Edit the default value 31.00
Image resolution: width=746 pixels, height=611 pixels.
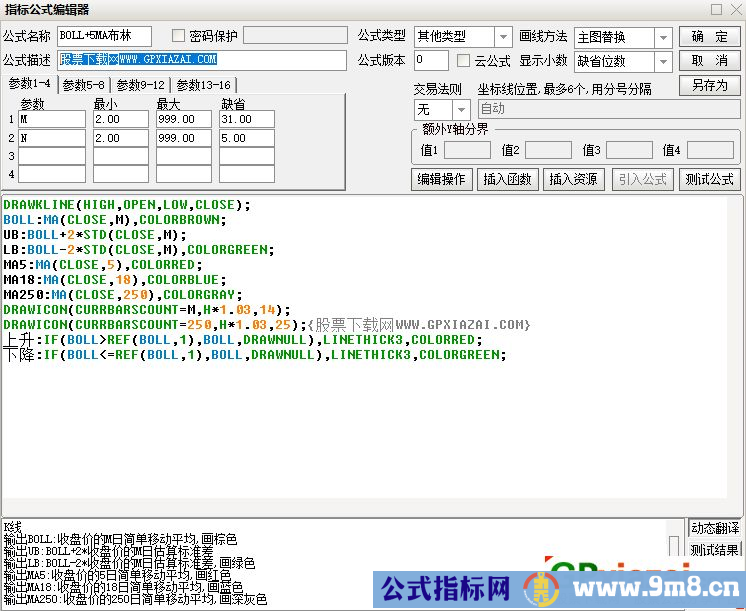pyautogui.click(x=247, y=119)
